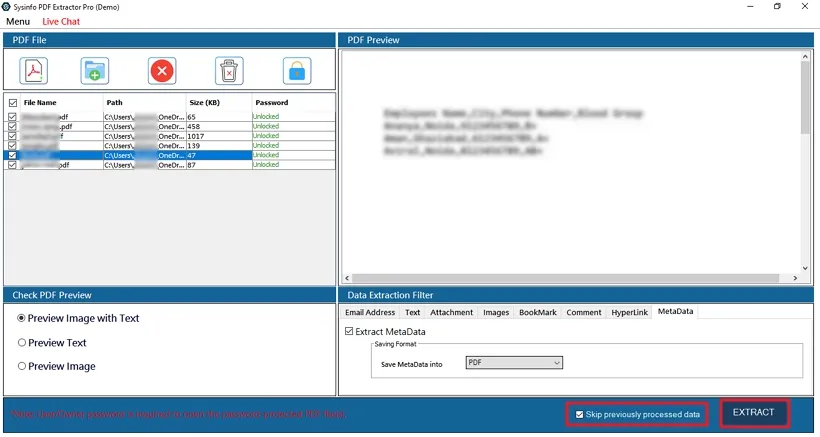
Task: Click the preview horizontal scrollbar thumb
Action: coord(565,278)
